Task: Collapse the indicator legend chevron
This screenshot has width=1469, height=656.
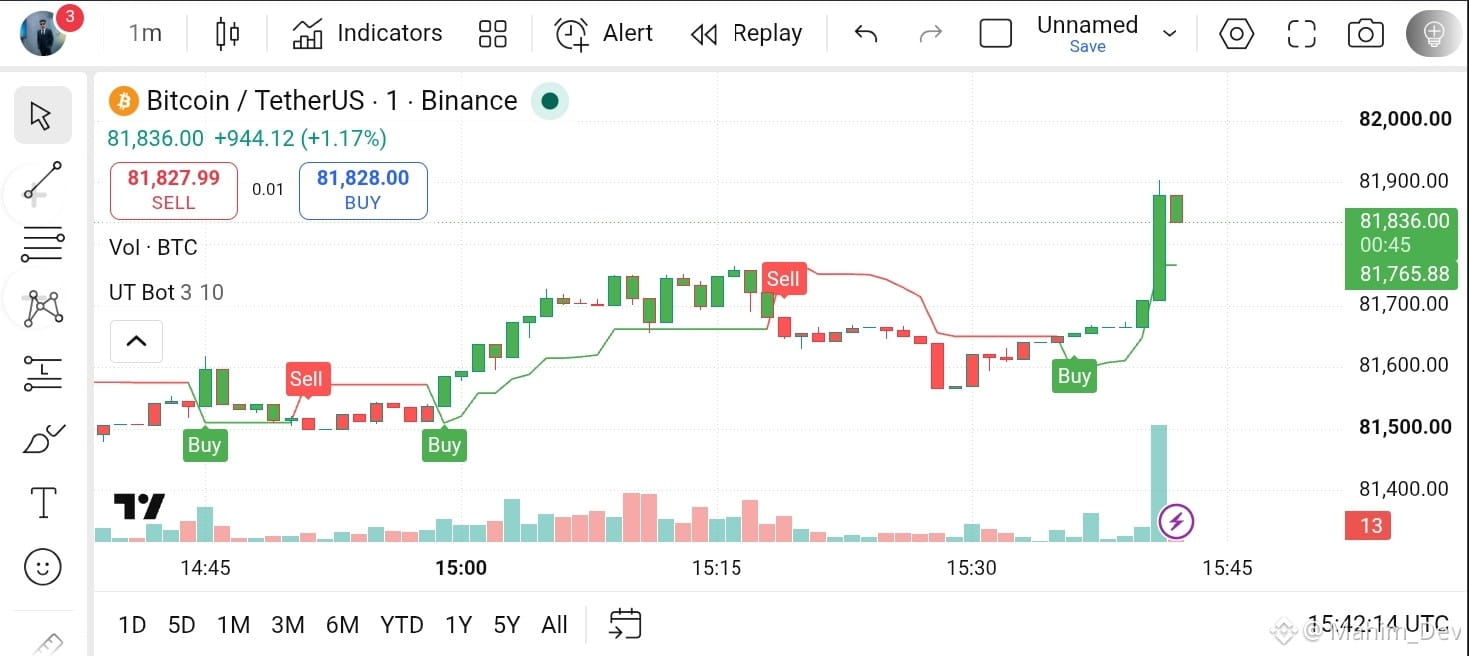Action: coord(136,341)
